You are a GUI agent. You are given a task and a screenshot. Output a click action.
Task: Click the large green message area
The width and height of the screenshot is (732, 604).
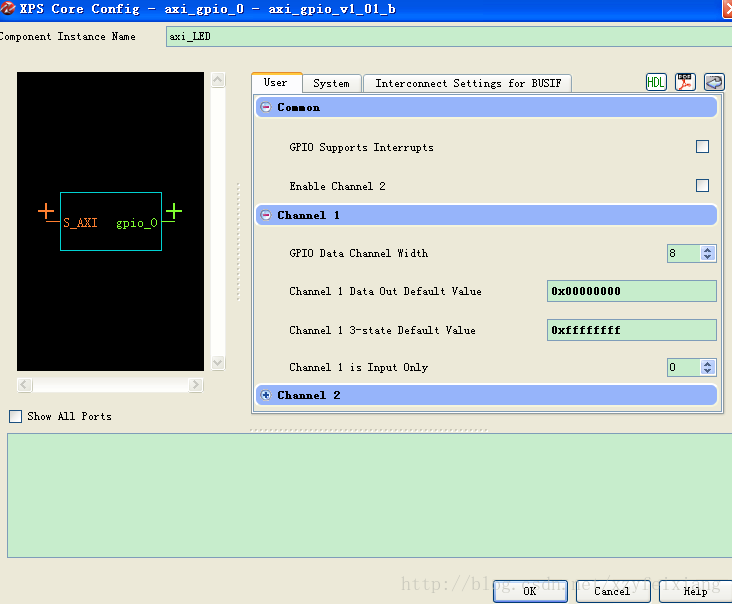click(x=370, y=495)
